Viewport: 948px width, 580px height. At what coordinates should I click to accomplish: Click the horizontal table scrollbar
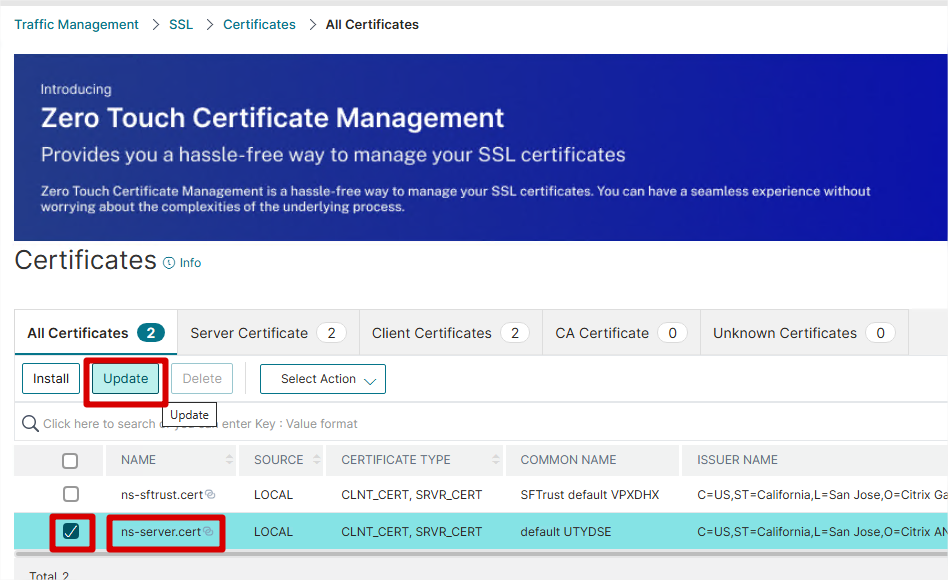[481, 553]
